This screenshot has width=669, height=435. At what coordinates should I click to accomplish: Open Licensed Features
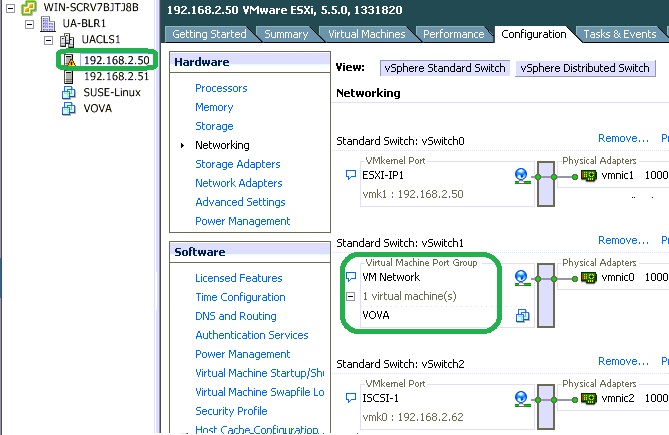(239, 278)
